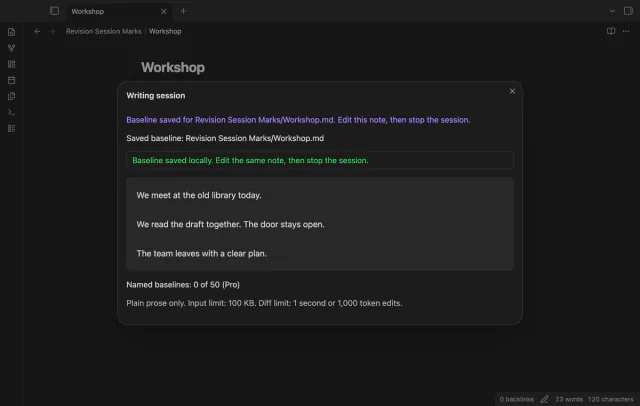Viewport: 640px width, 406px height.
Task: Toggle the right sidebar panel icon
Action: click(x=628, y=11)
